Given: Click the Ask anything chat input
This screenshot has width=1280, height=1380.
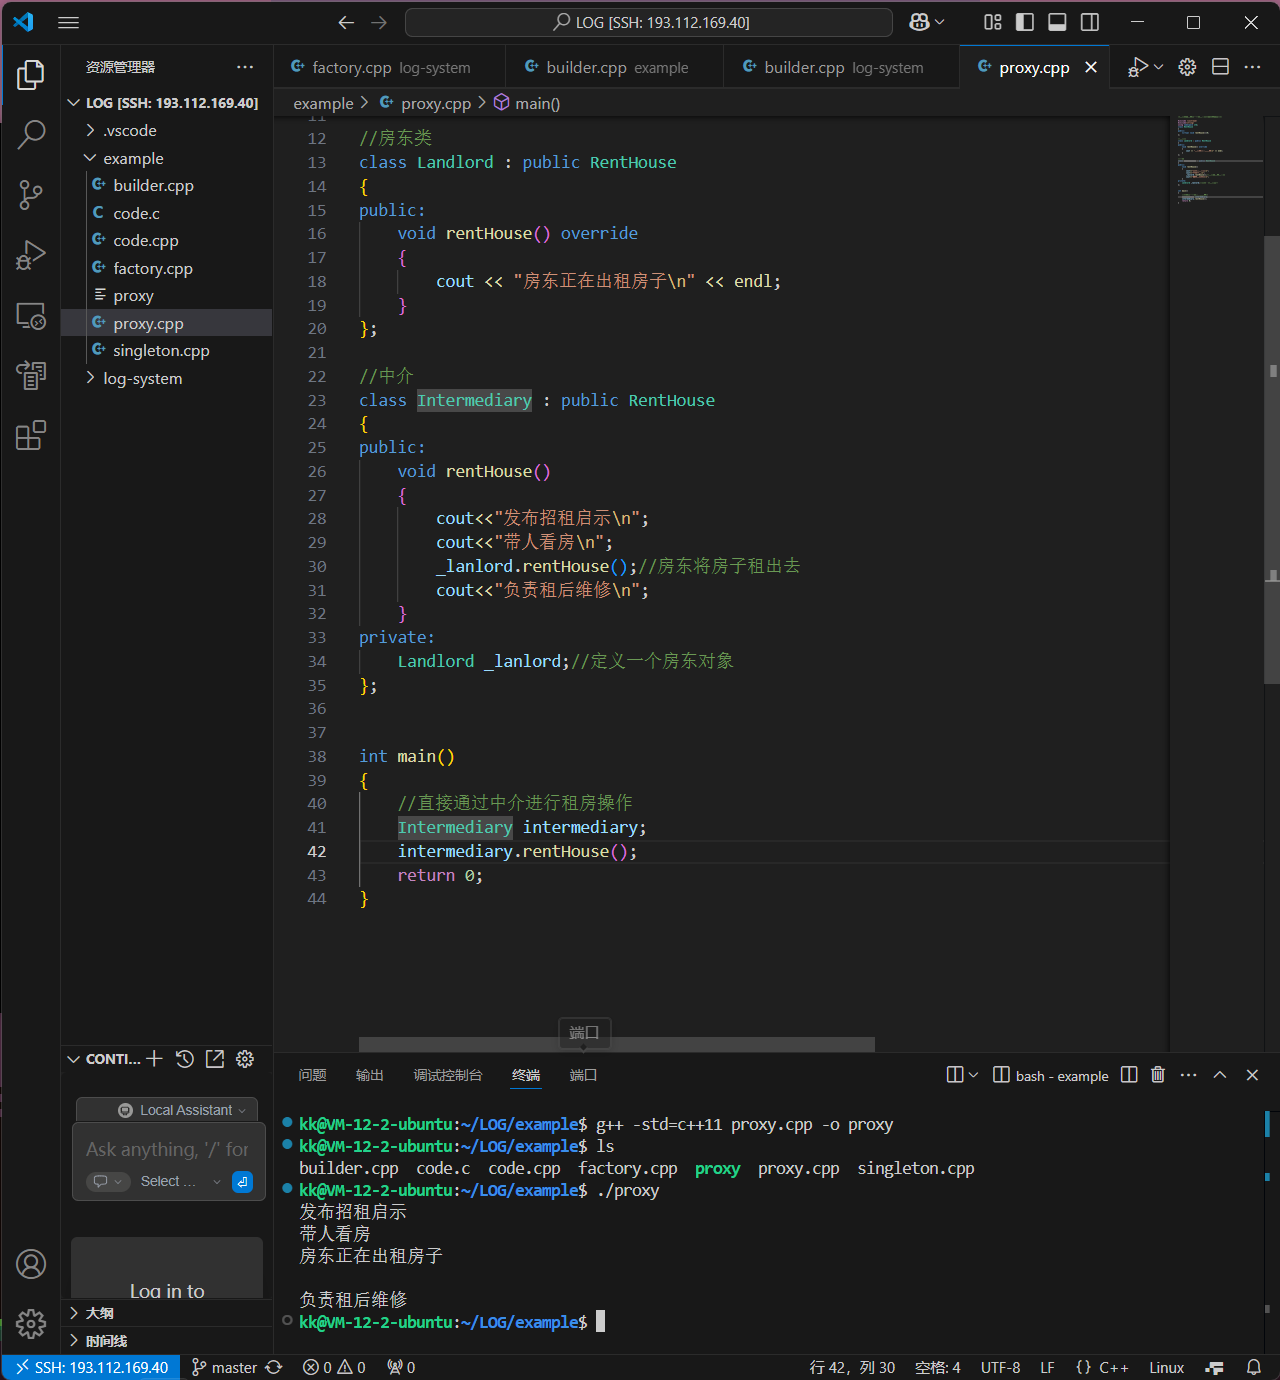Looking at the screenshot, I should [x=167, y=1150].
